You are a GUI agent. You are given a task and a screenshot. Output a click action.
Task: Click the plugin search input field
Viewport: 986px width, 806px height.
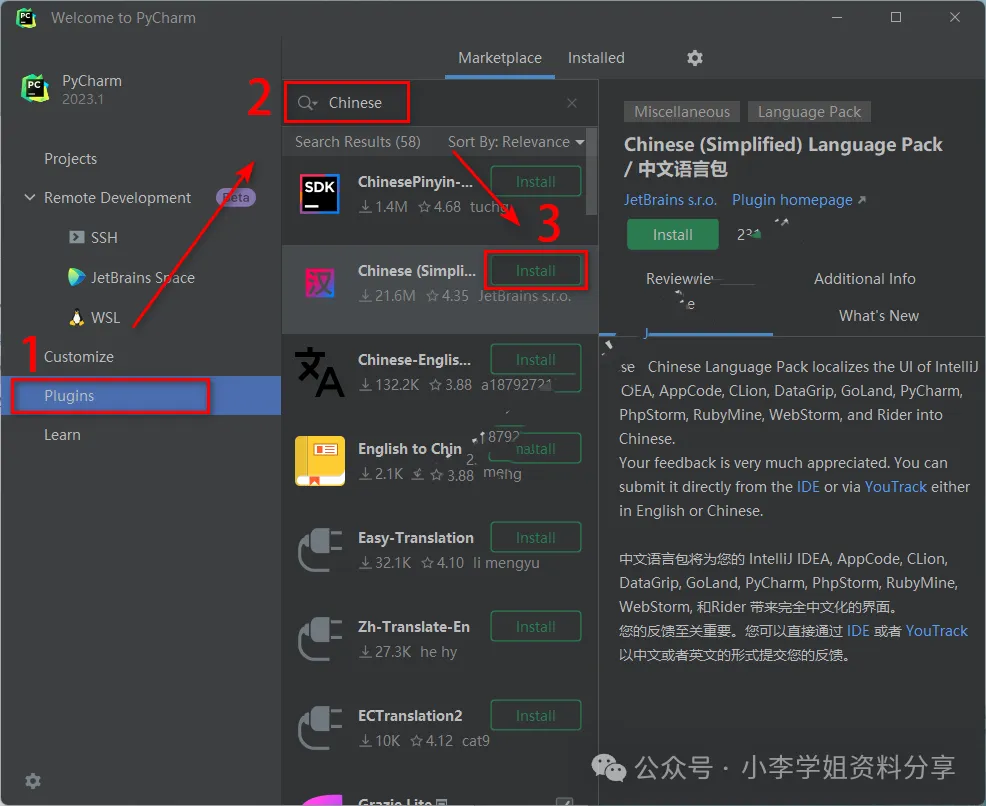point(440,102)
